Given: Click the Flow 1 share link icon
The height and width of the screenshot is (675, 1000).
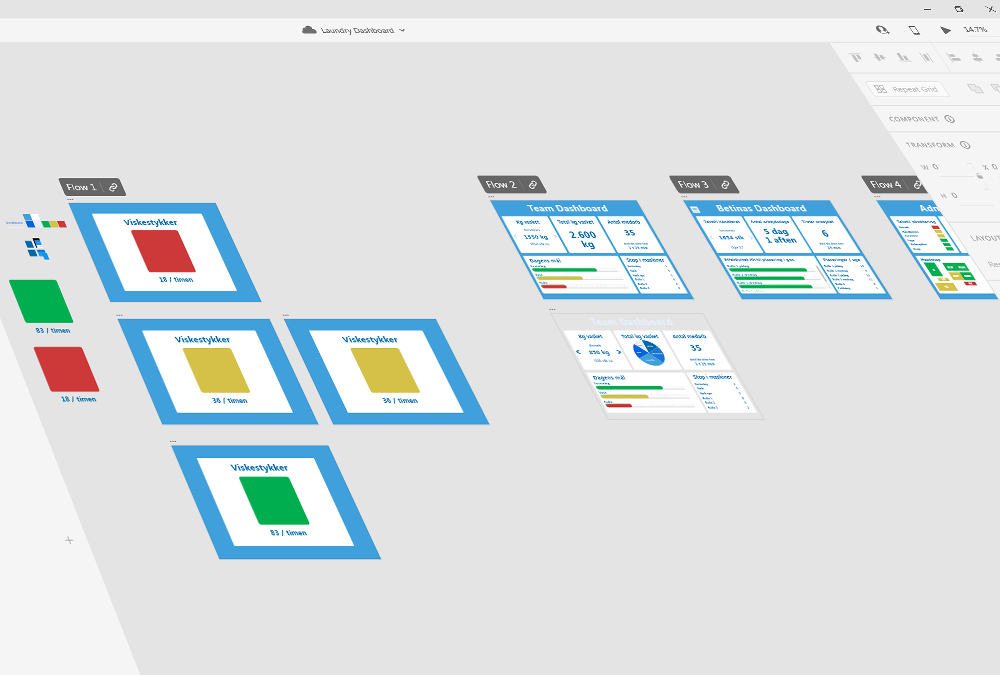Looking at the screenshot, I should click(113, 187).
